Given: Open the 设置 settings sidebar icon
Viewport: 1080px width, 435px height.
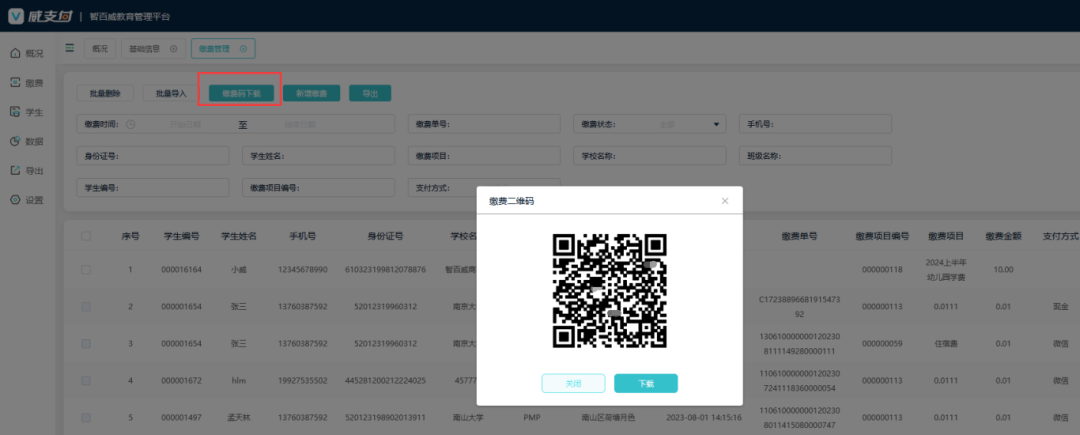Looking at the screenshot, I should pos(15,199).
